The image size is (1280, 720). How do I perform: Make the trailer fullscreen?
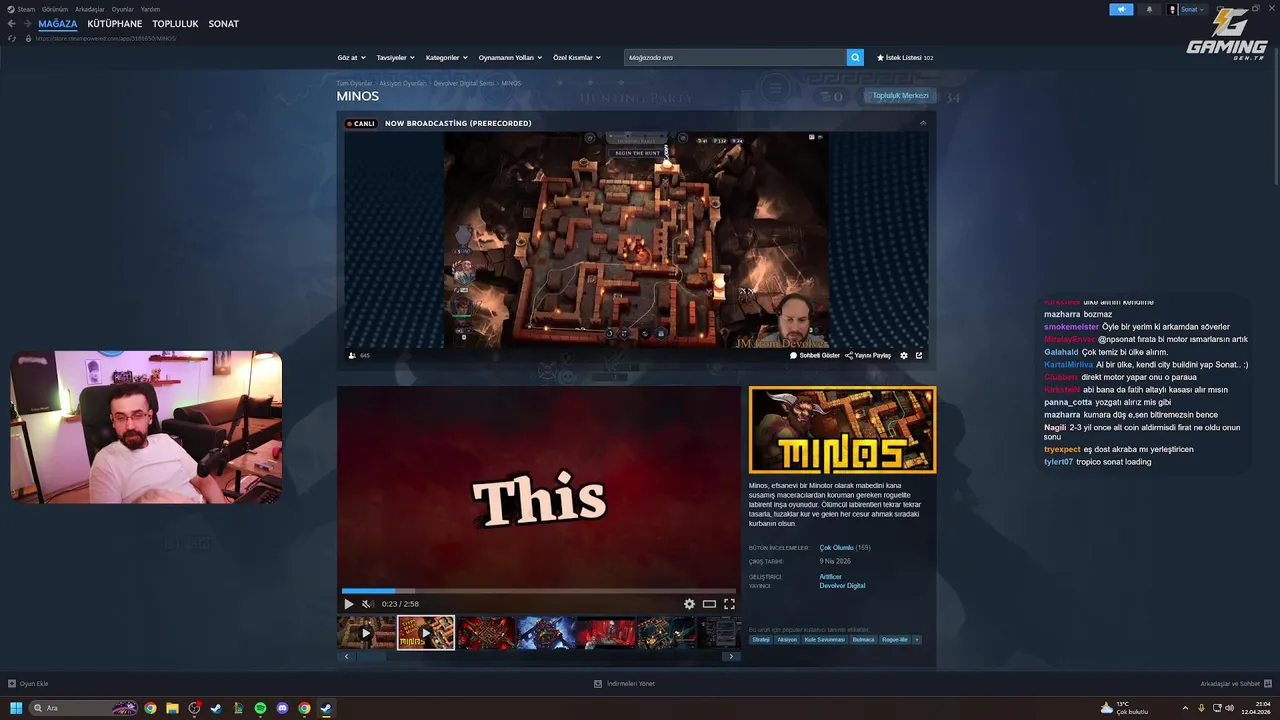(x=729, y=604)
